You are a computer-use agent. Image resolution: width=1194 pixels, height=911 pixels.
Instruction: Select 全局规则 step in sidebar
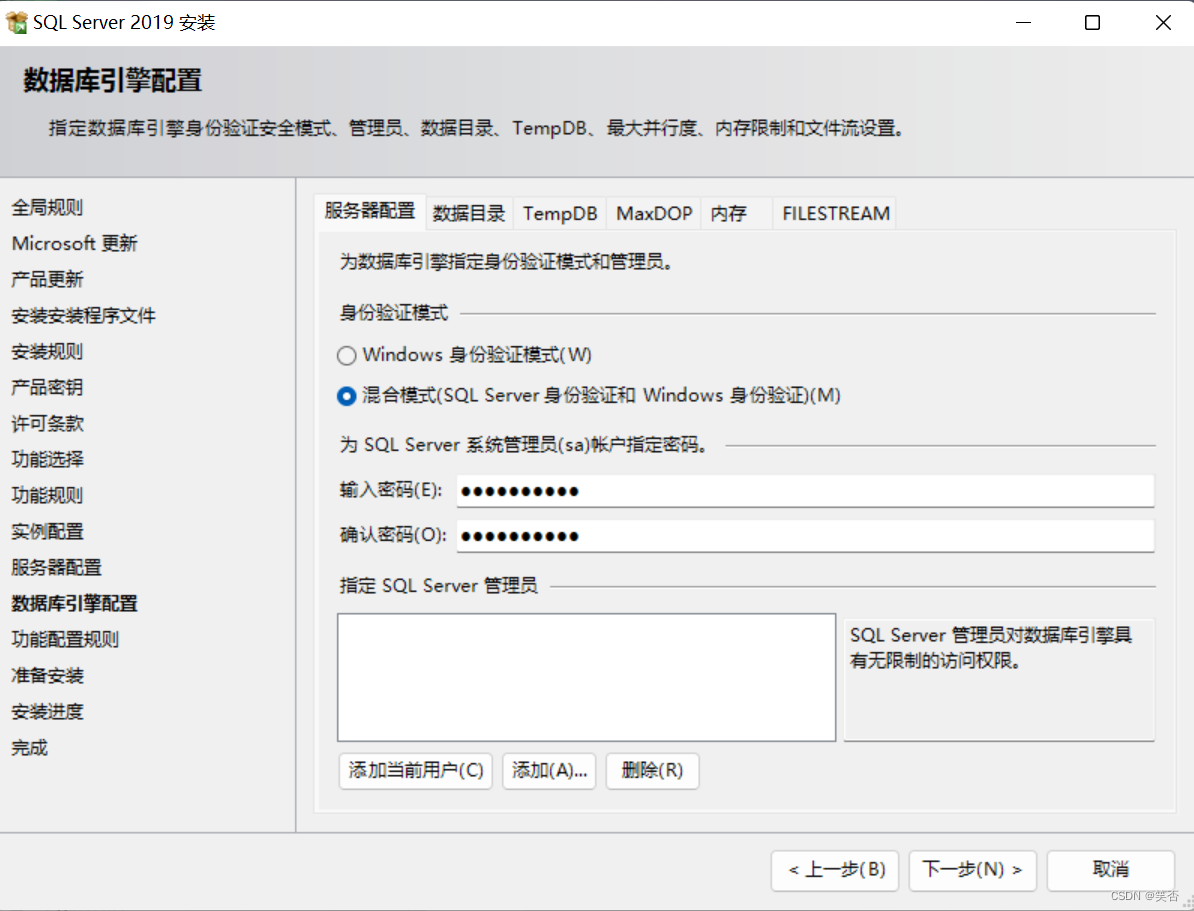click(47, 207)
